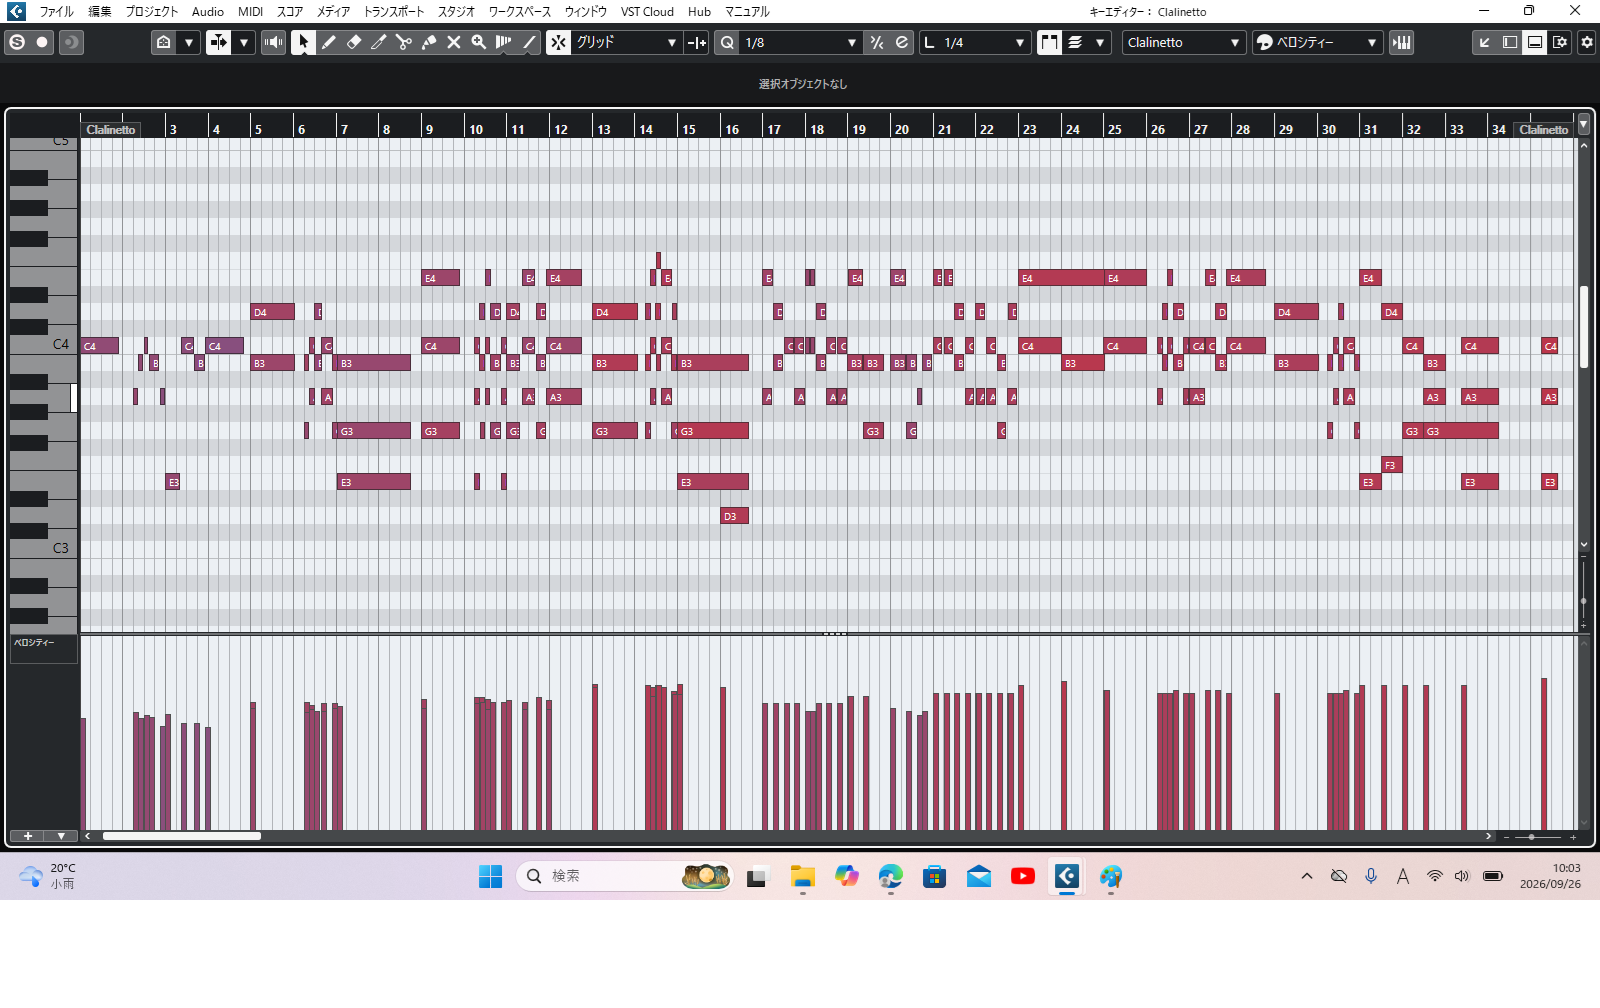This screenshot has height=1008, width=1600.
Task: Open Windows Start menu
Action: tap(490, 876)
